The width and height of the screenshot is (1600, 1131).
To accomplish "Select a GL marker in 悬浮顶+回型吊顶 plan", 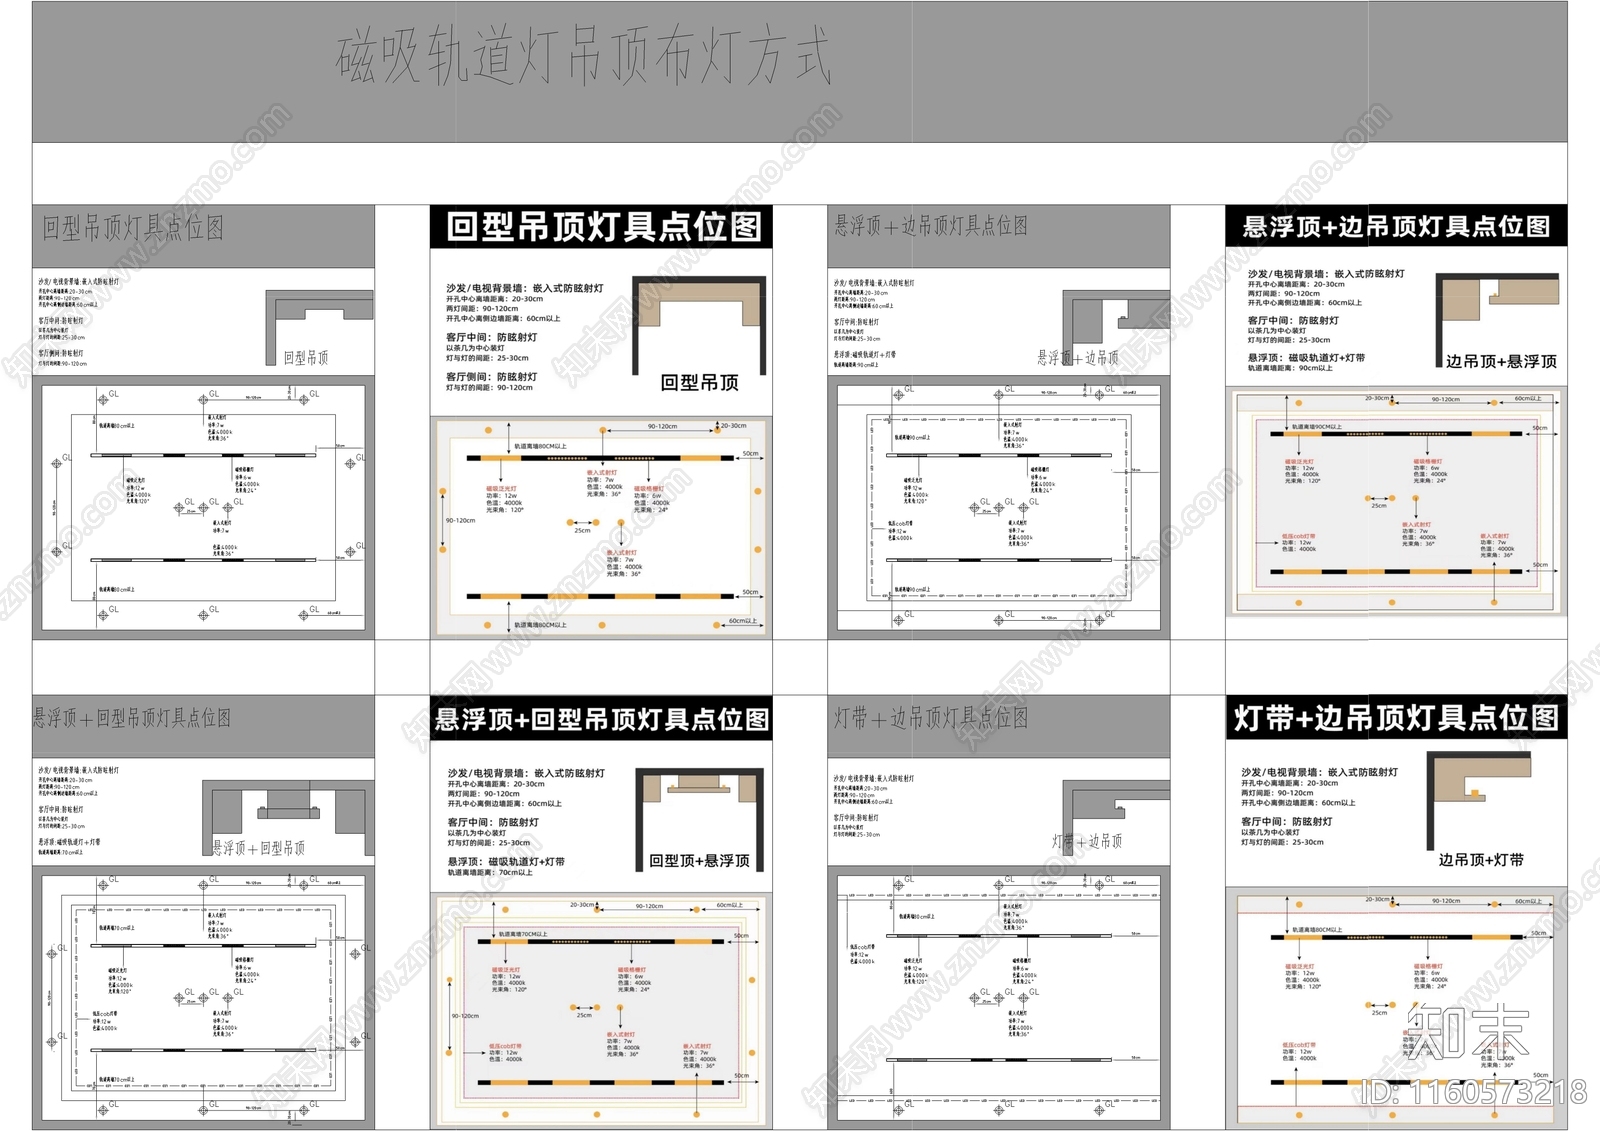I will 105,885.
